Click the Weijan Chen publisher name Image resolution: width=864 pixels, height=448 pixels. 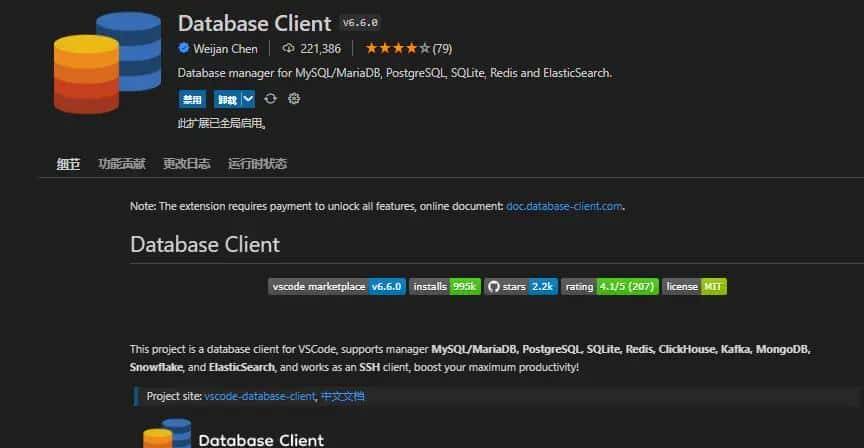[225, 49]
